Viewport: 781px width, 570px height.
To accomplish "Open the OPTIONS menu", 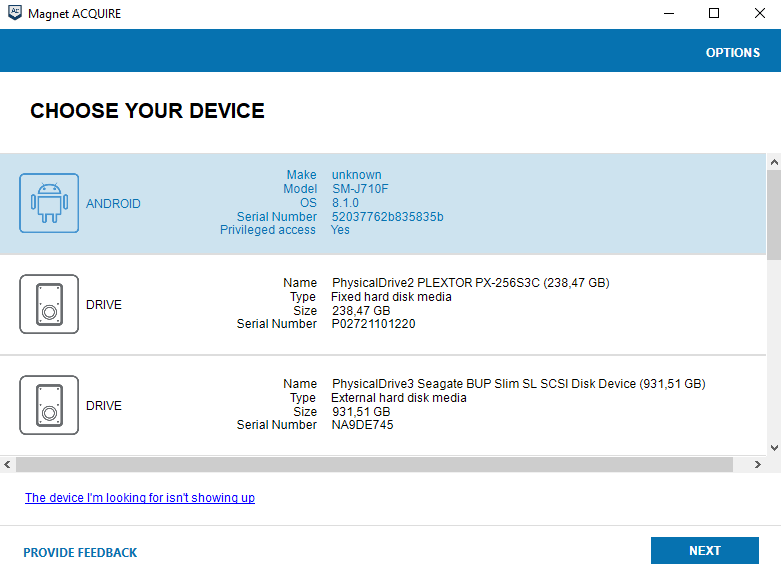I will [733, 53].
